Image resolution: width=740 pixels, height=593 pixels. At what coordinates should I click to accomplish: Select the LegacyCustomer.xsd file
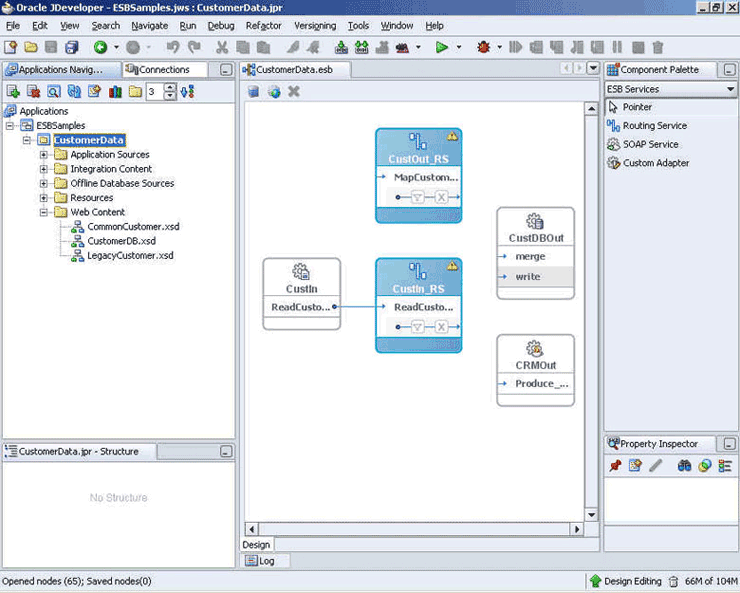coord(130,255)
